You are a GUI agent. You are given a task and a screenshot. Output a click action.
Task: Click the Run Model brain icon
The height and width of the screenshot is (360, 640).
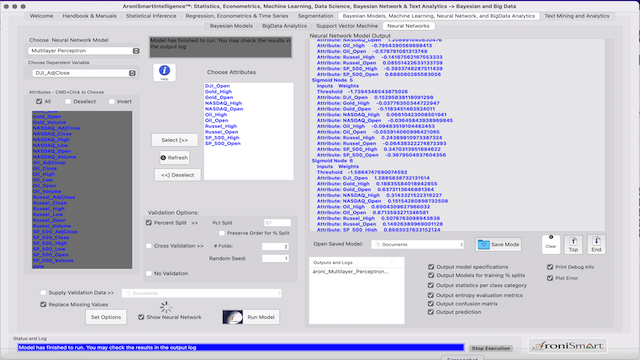tap(233, 317)
